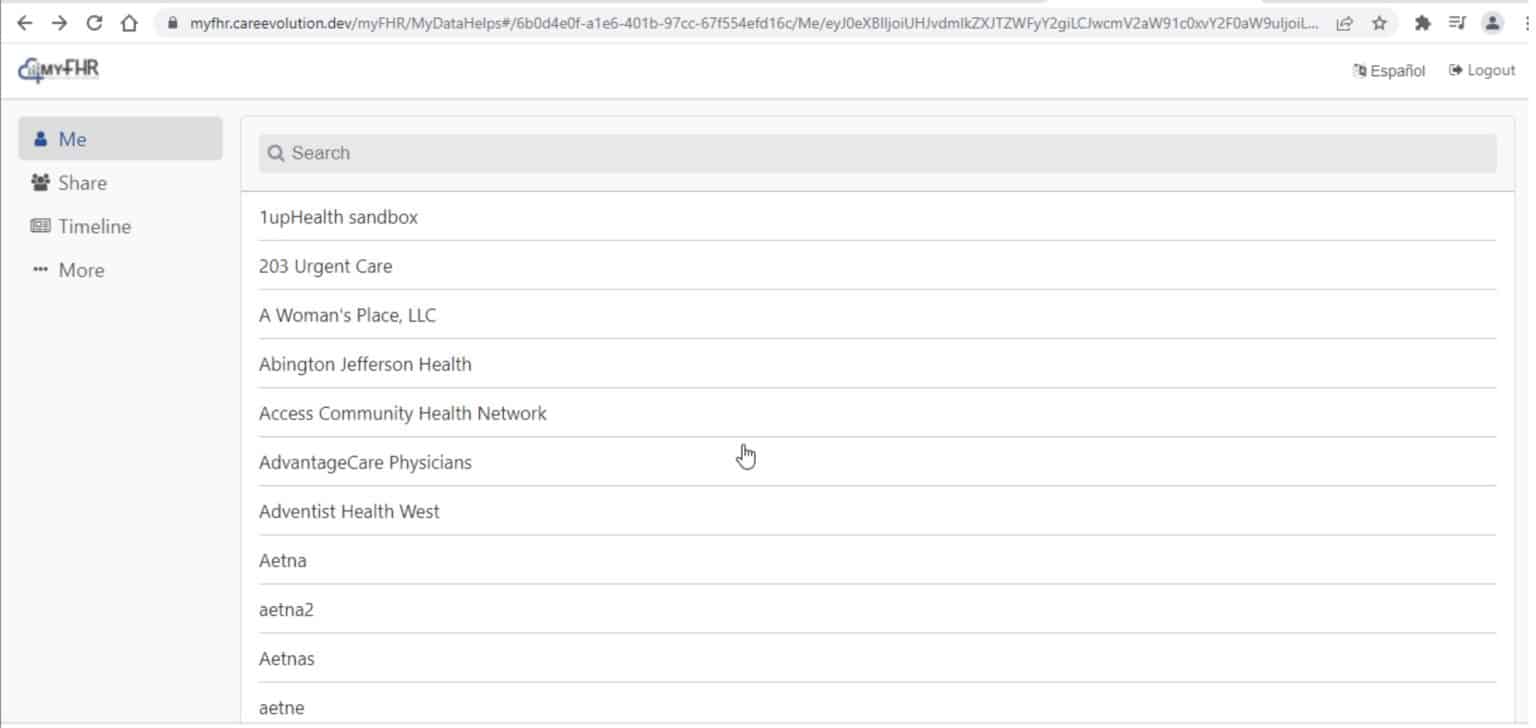This screenshot has width=1536, height=728.
Task: Select 203 Urgent Care provider
Action: click(877, 266)
